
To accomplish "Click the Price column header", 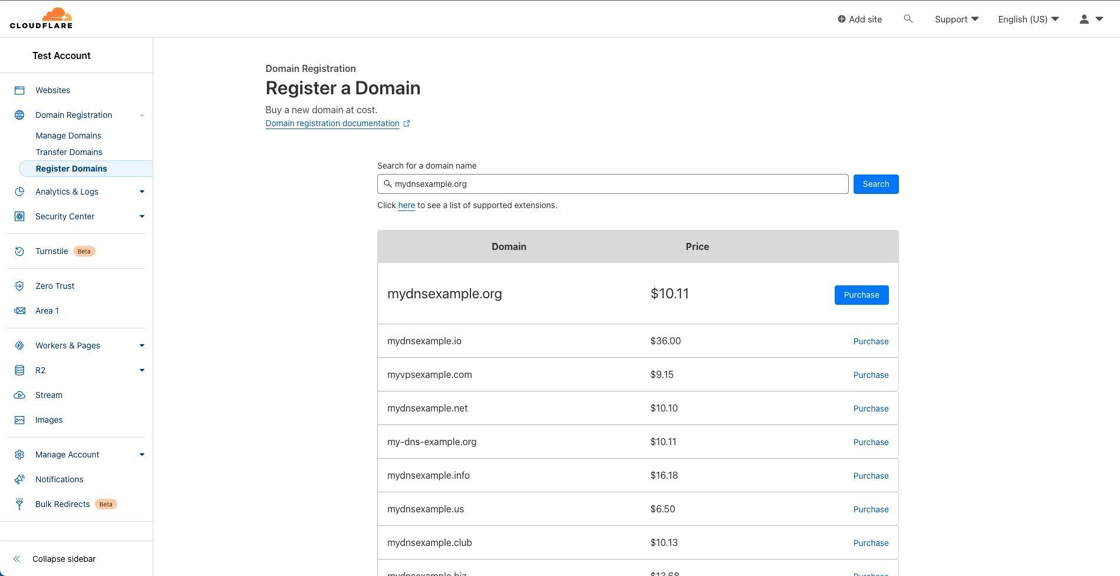I will click(697, 247).
